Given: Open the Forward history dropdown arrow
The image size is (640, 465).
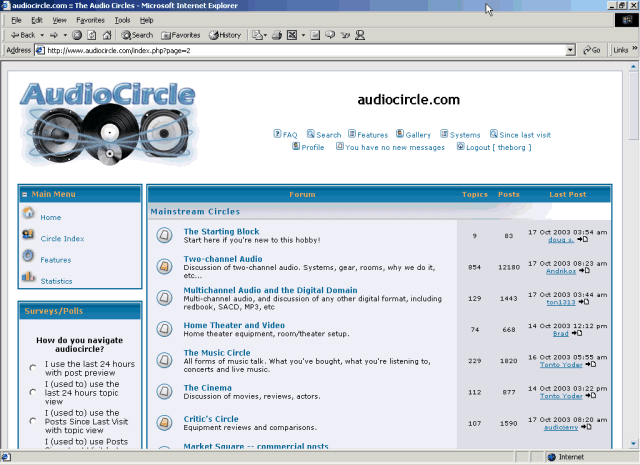Looking at the screenshot, I should 65,35.
